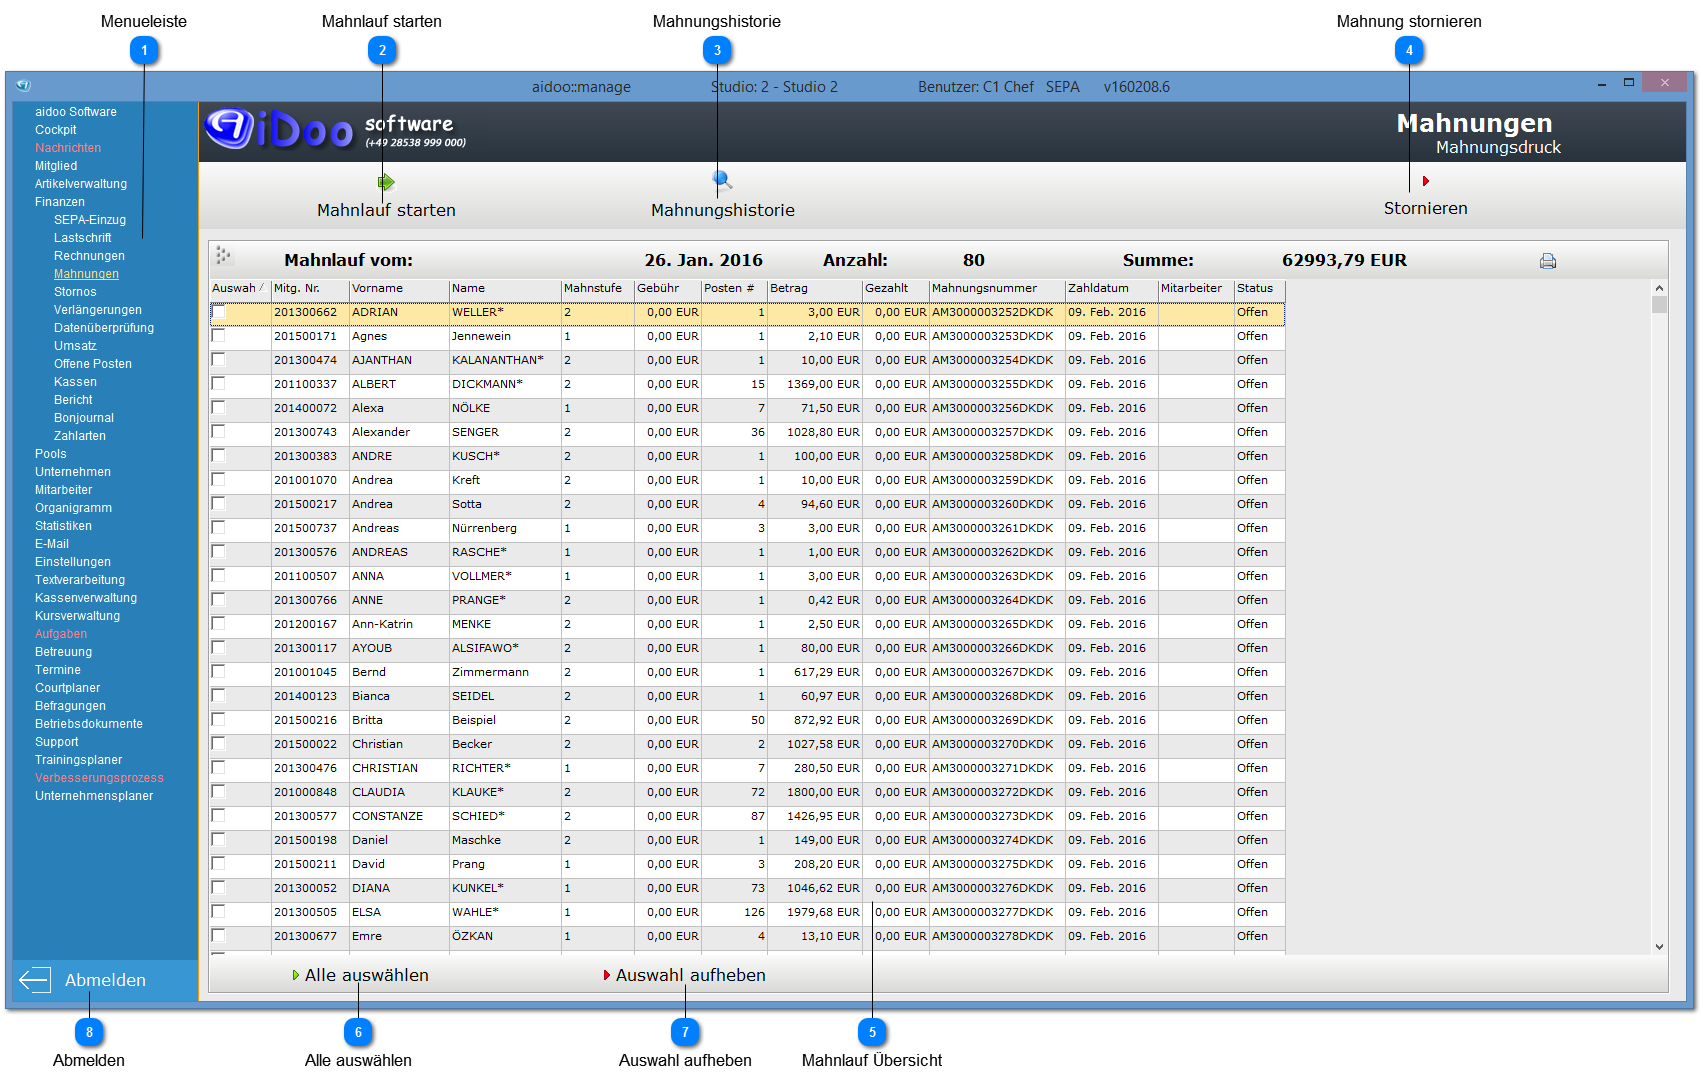
Task: Click the green arrow beside Alle auswählen
Action: tap(296, 975)
